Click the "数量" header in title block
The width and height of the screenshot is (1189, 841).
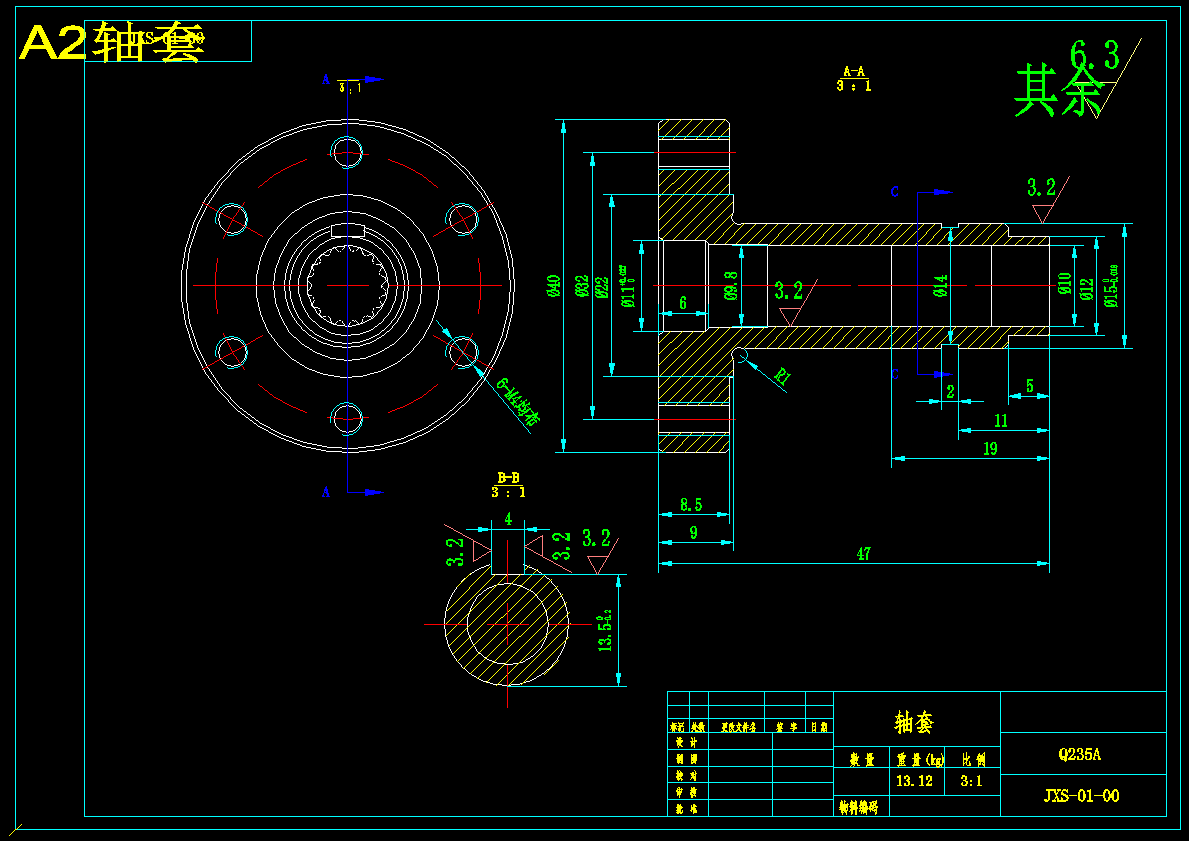point(861,760)
